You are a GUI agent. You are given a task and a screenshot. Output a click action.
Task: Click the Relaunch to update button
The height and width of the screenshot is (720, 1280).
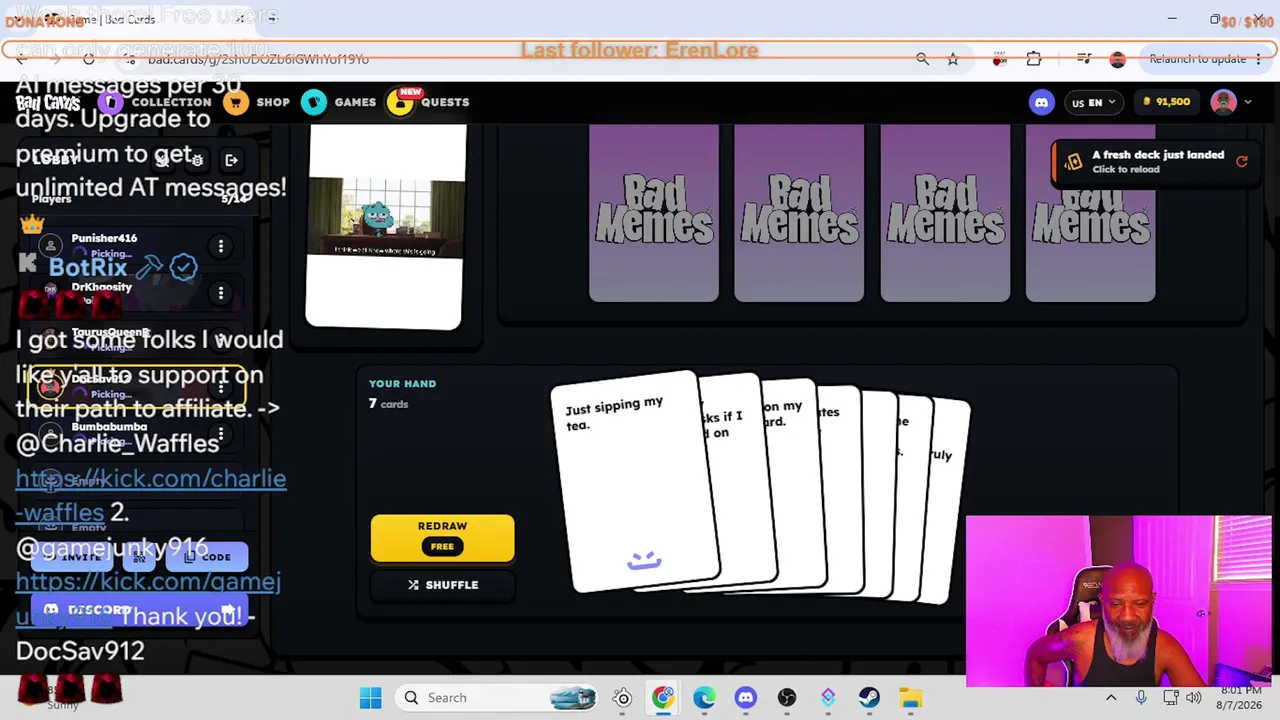pos(1197,59)
